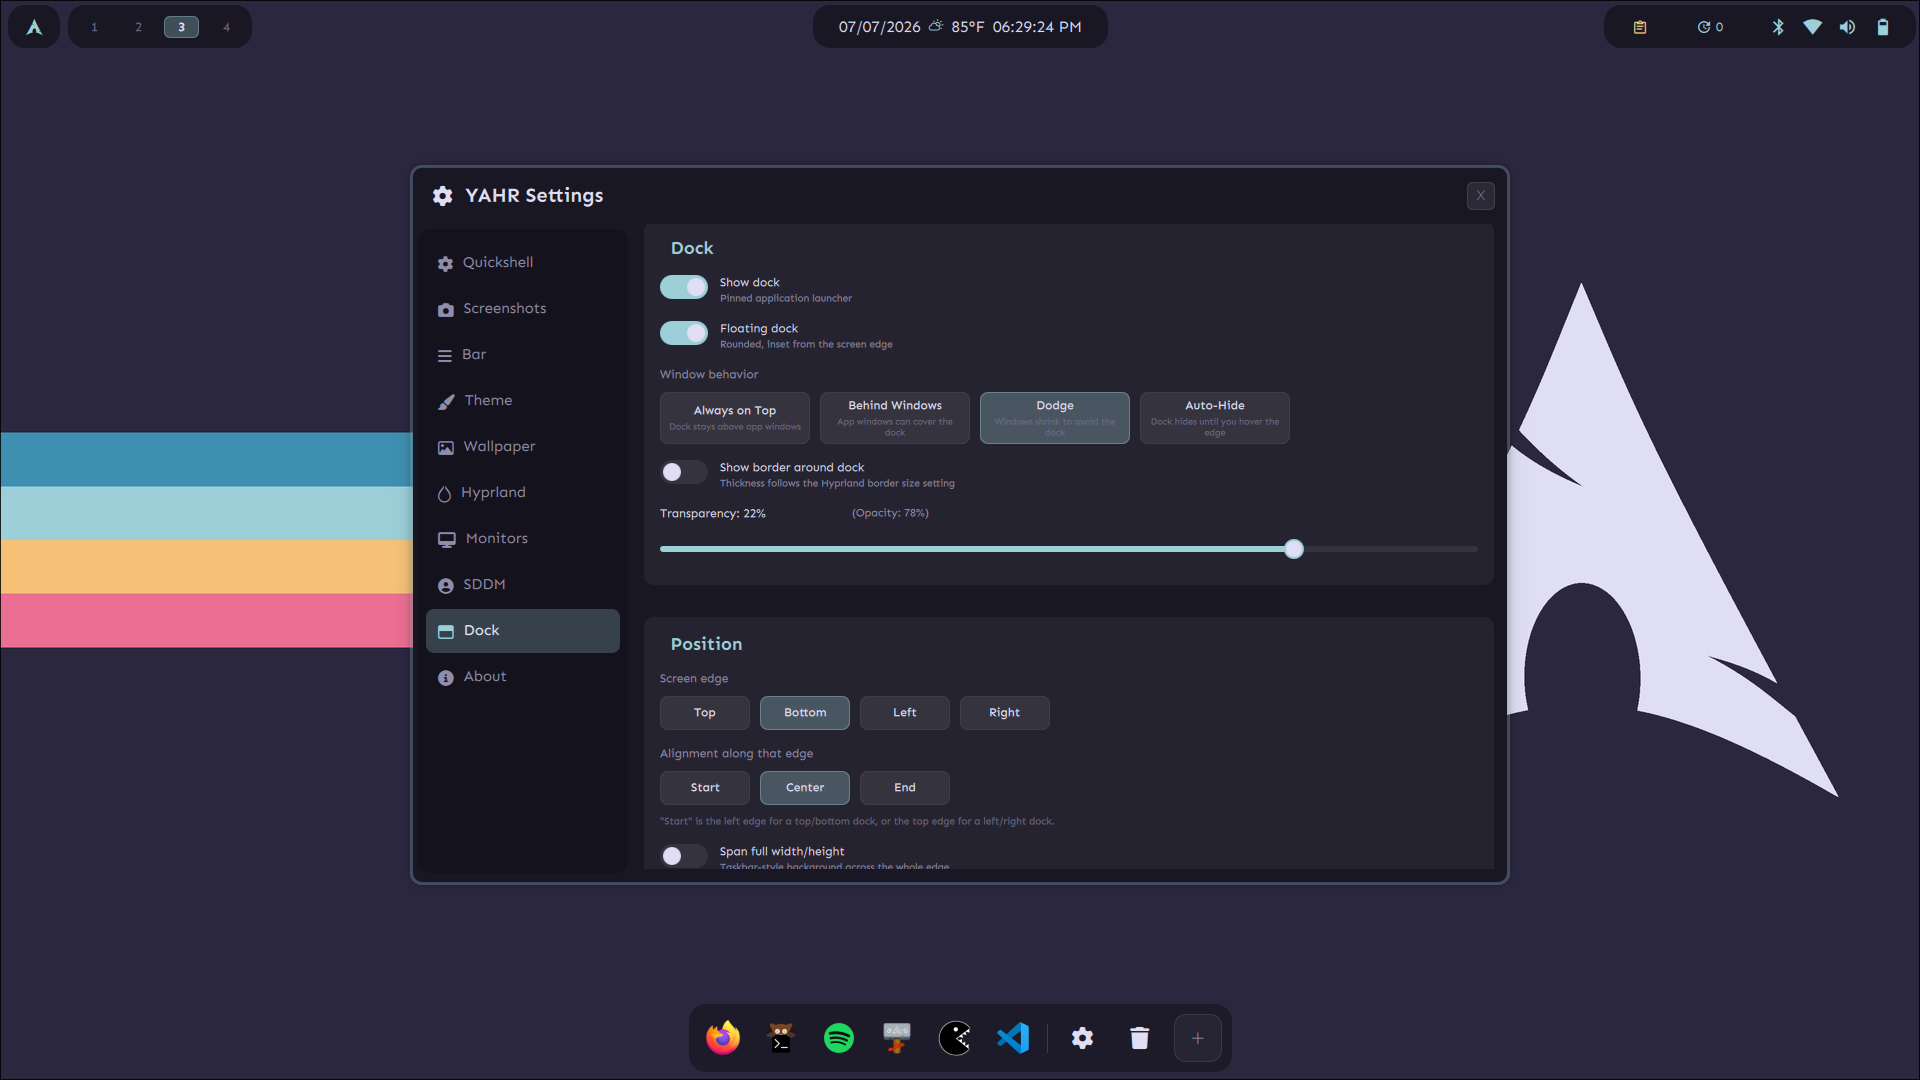Image resolution: width=1920 pixels, height=1080 pixels.
Task: Select Behind Windows behavior option
Action: pyautogui.click(x=895, y=418)
